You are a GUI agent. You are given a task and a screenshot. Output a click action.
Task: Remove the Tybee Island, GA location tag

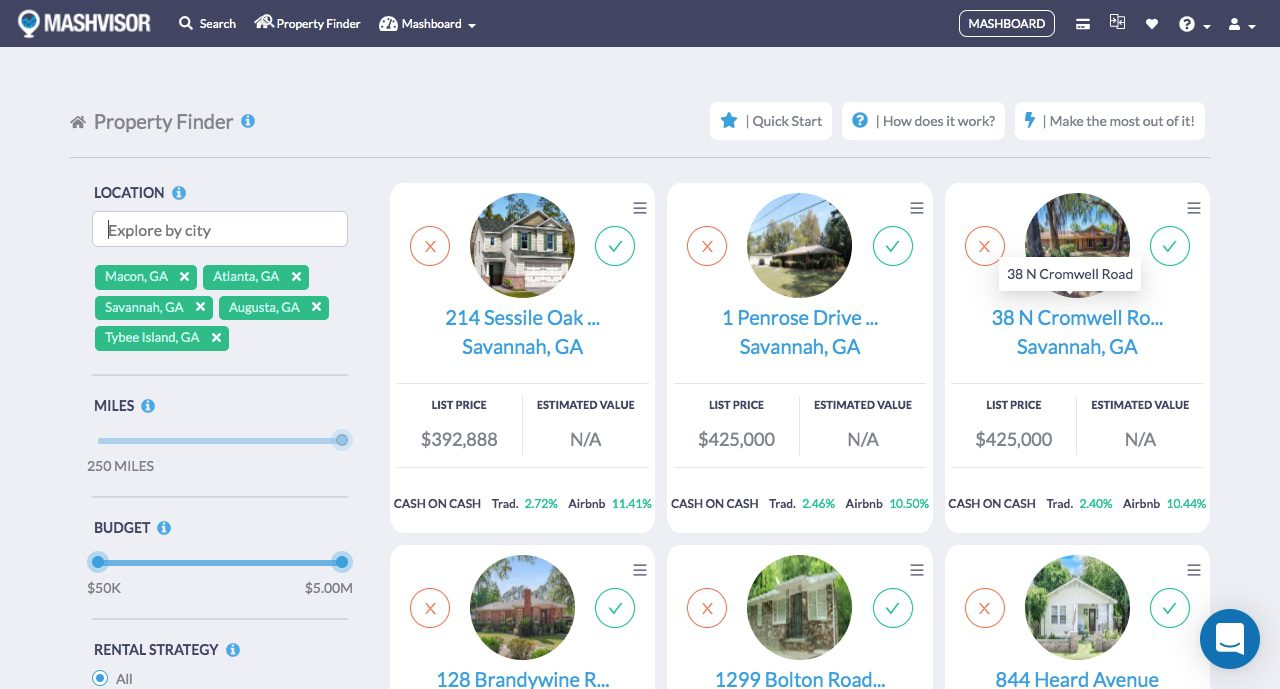[216, 338]
